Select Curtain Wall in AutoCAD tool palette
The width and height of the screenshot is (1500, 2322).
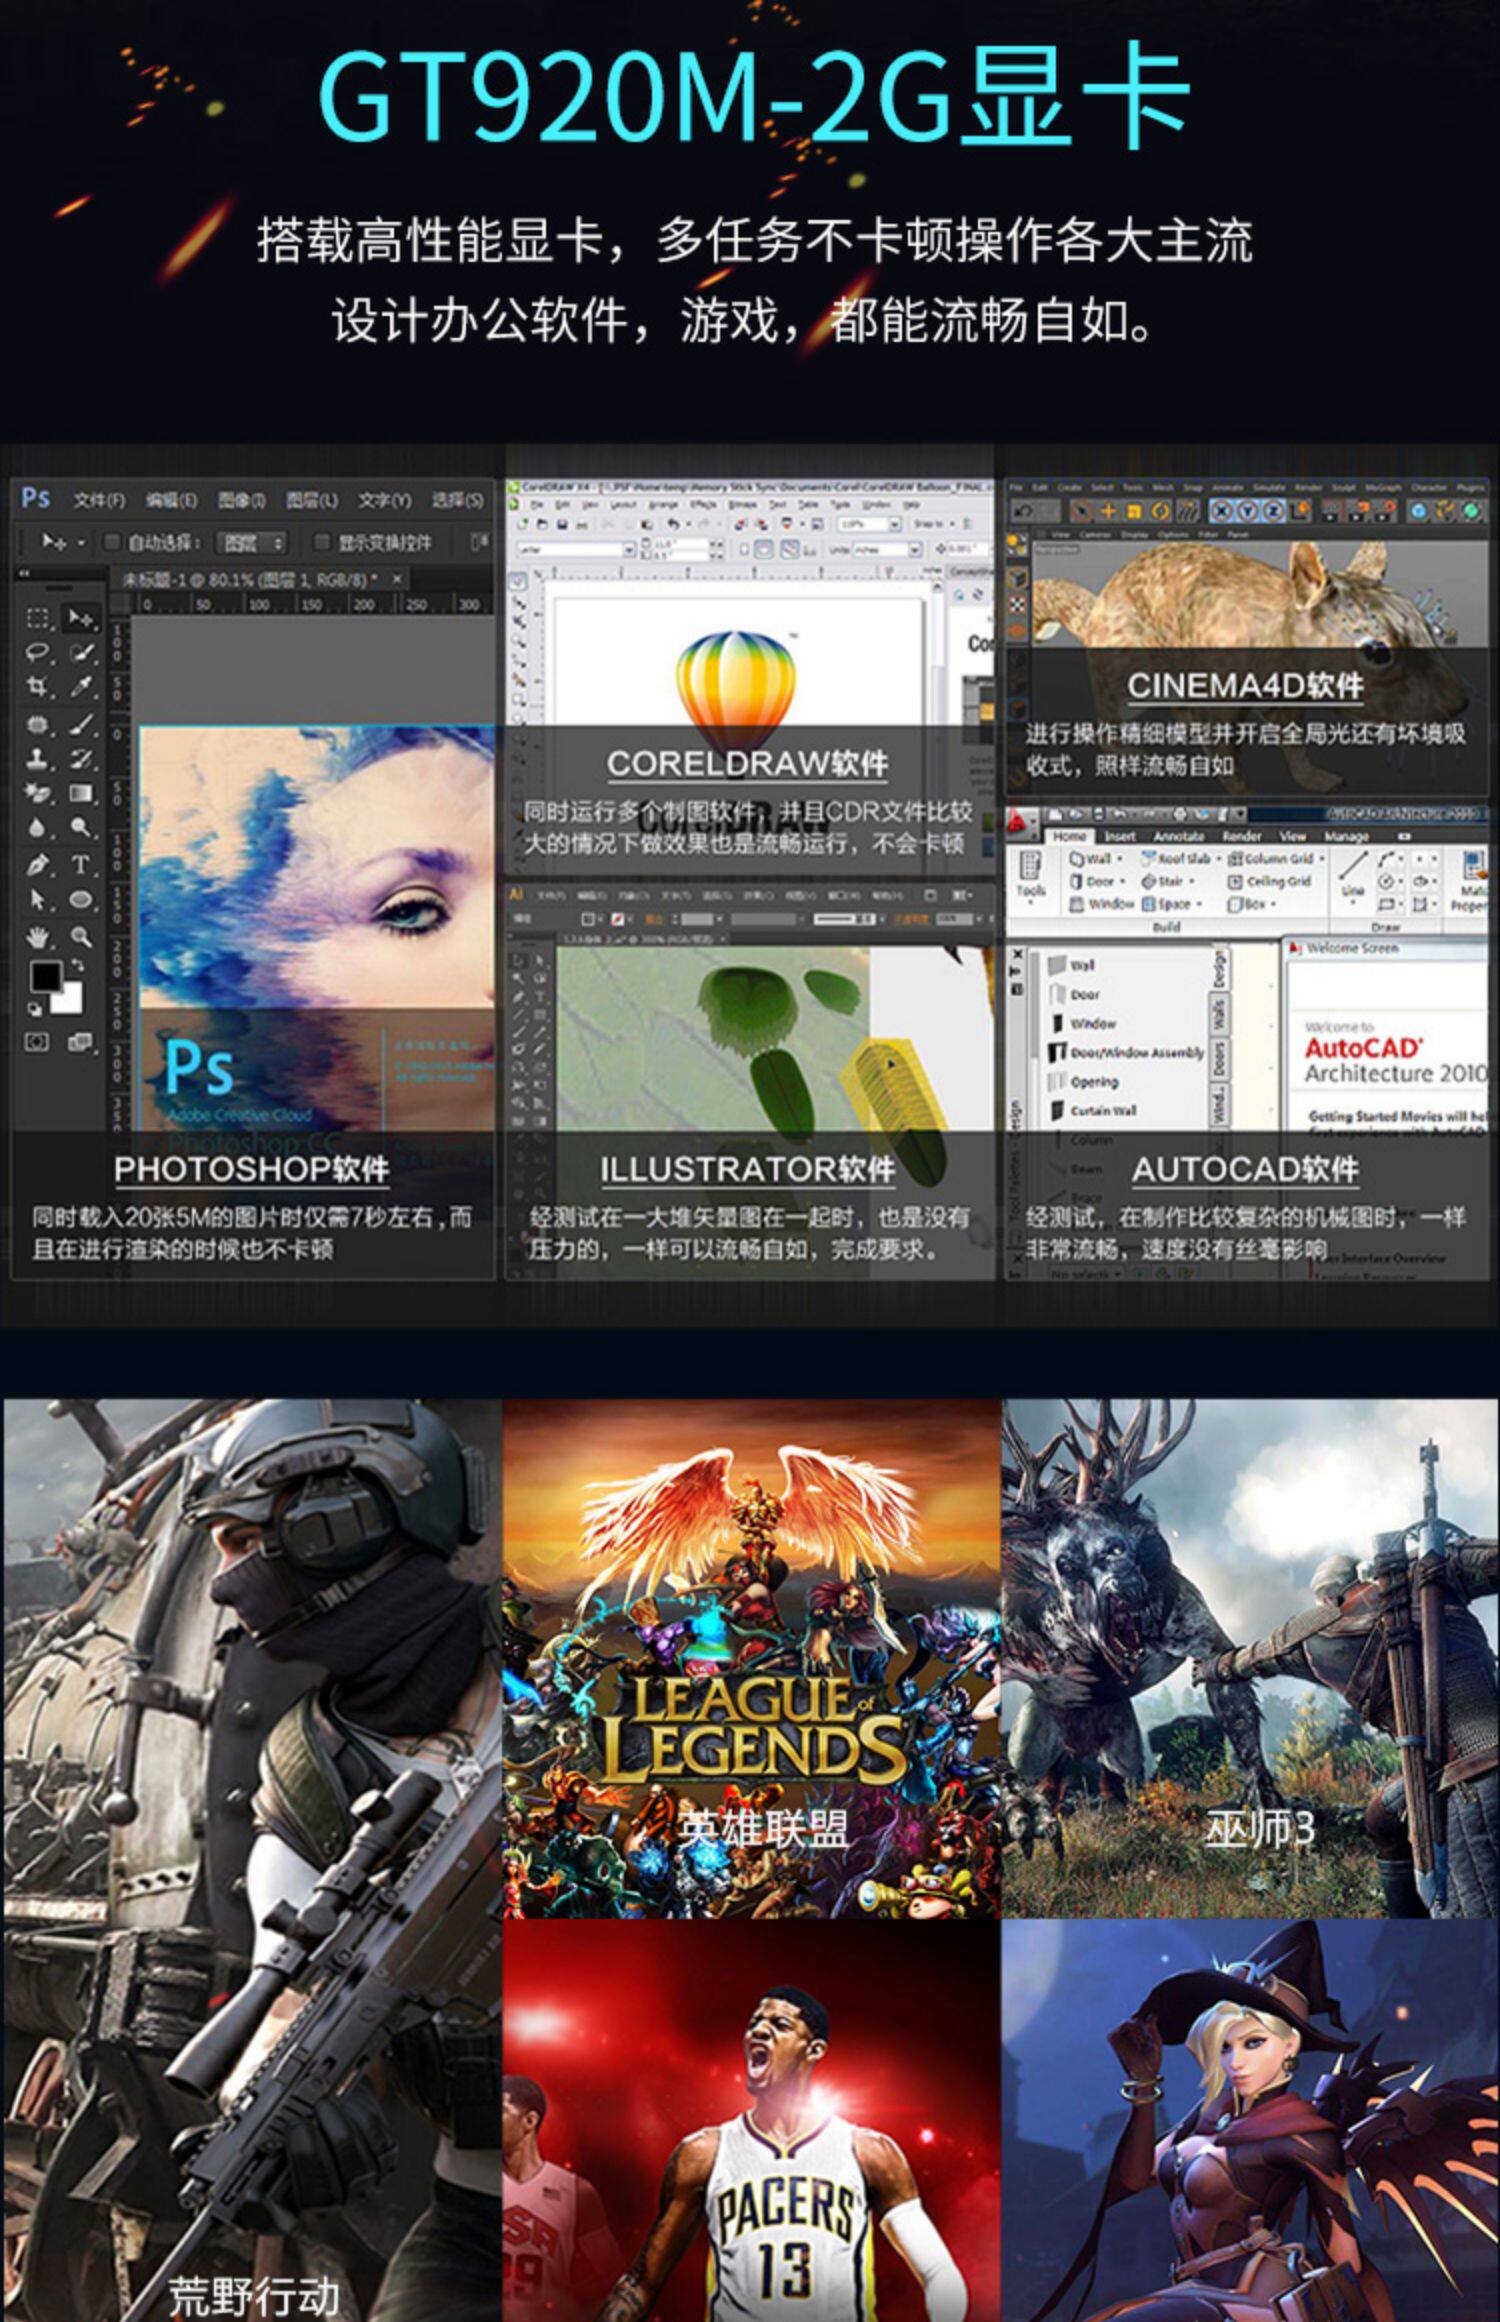[x=1092, y=1110]
